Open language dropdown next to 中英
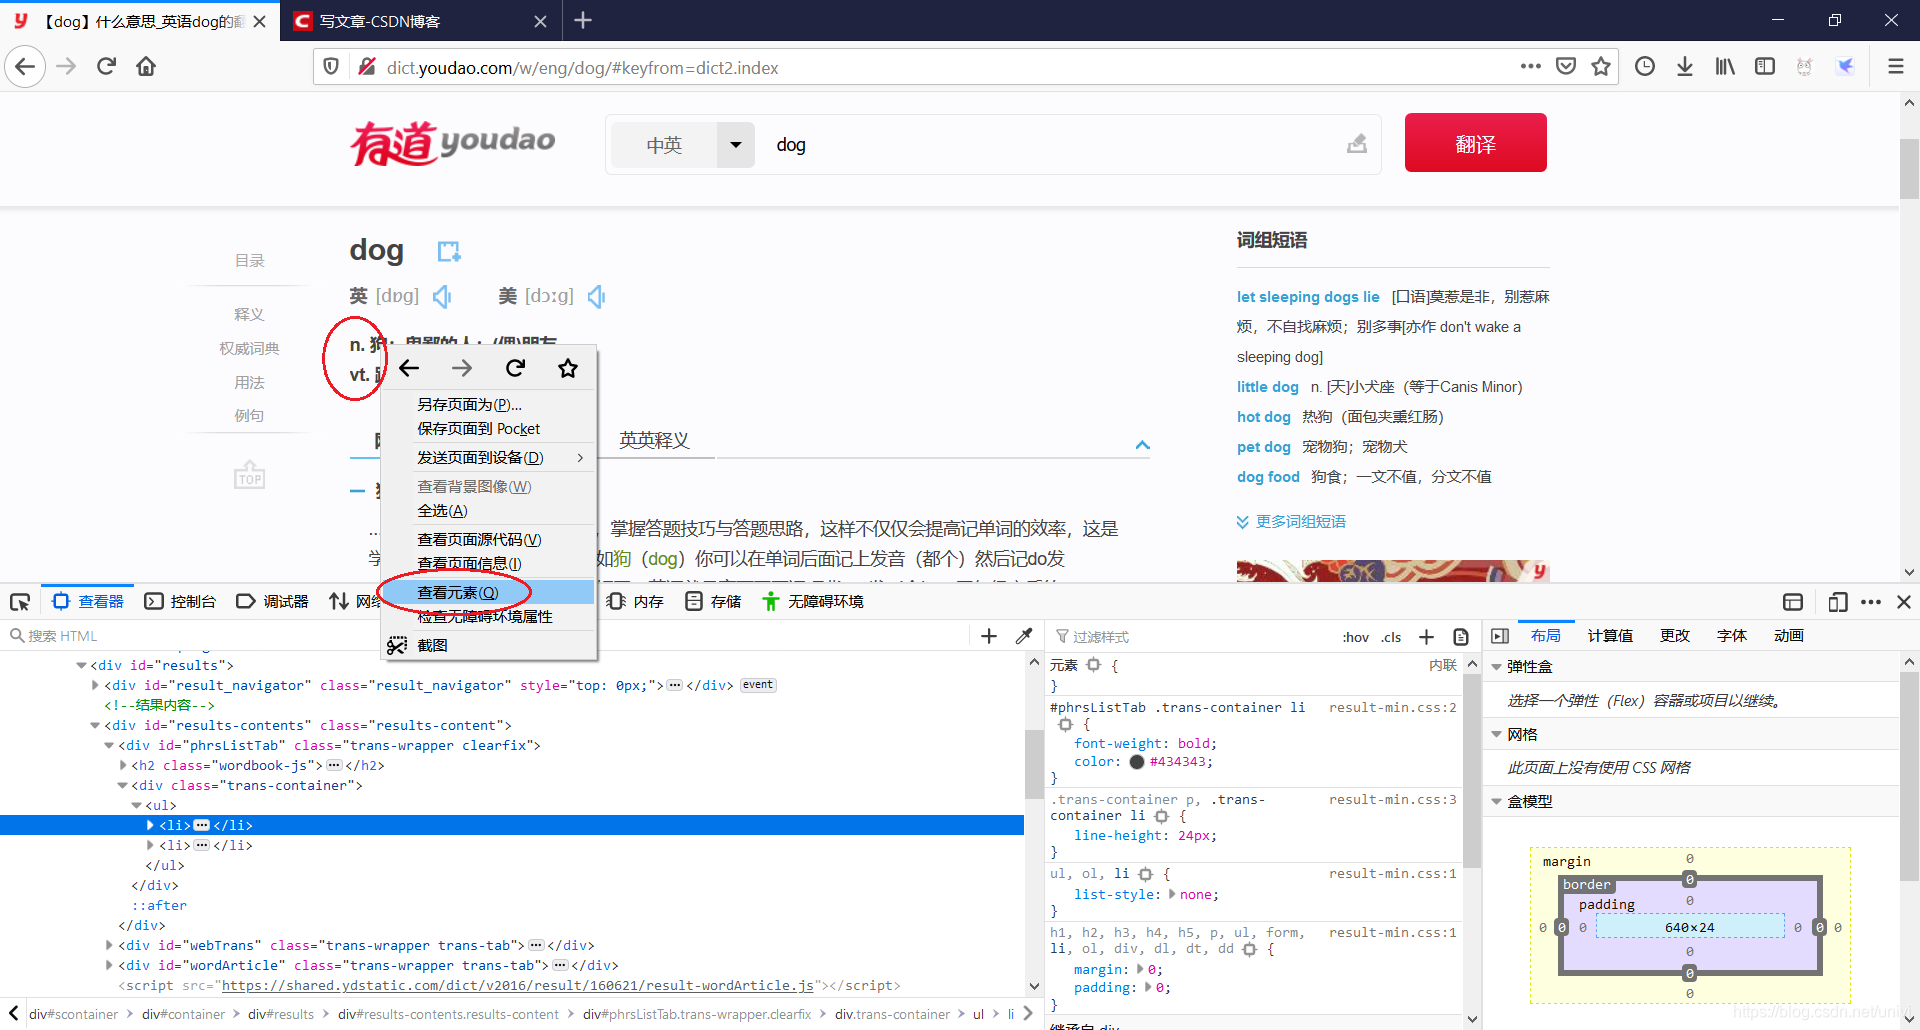This screenshot has width=1920, height=1030. [x=736, y=144]
